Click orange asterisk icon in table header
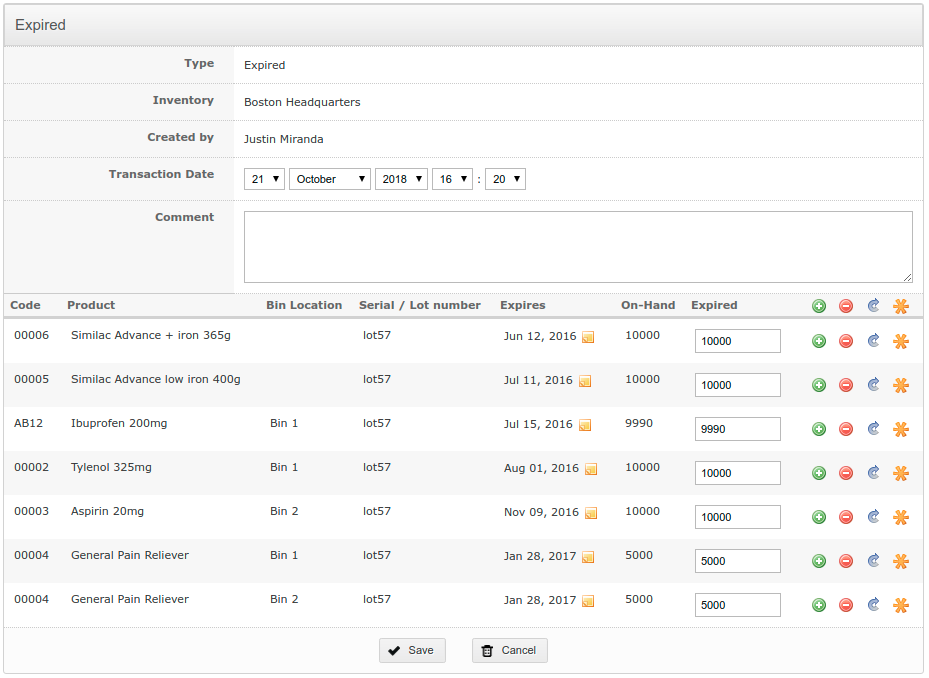 (x=900, y=306)
